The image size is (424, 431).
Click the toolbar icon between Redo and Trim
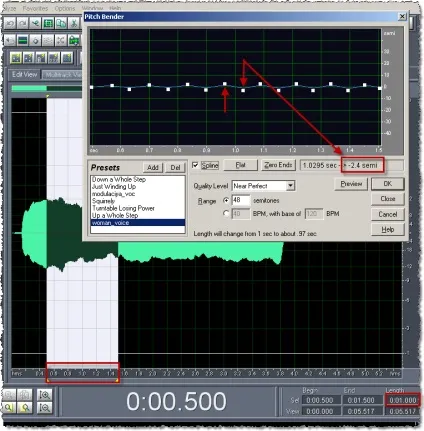[x=35, y=23]
